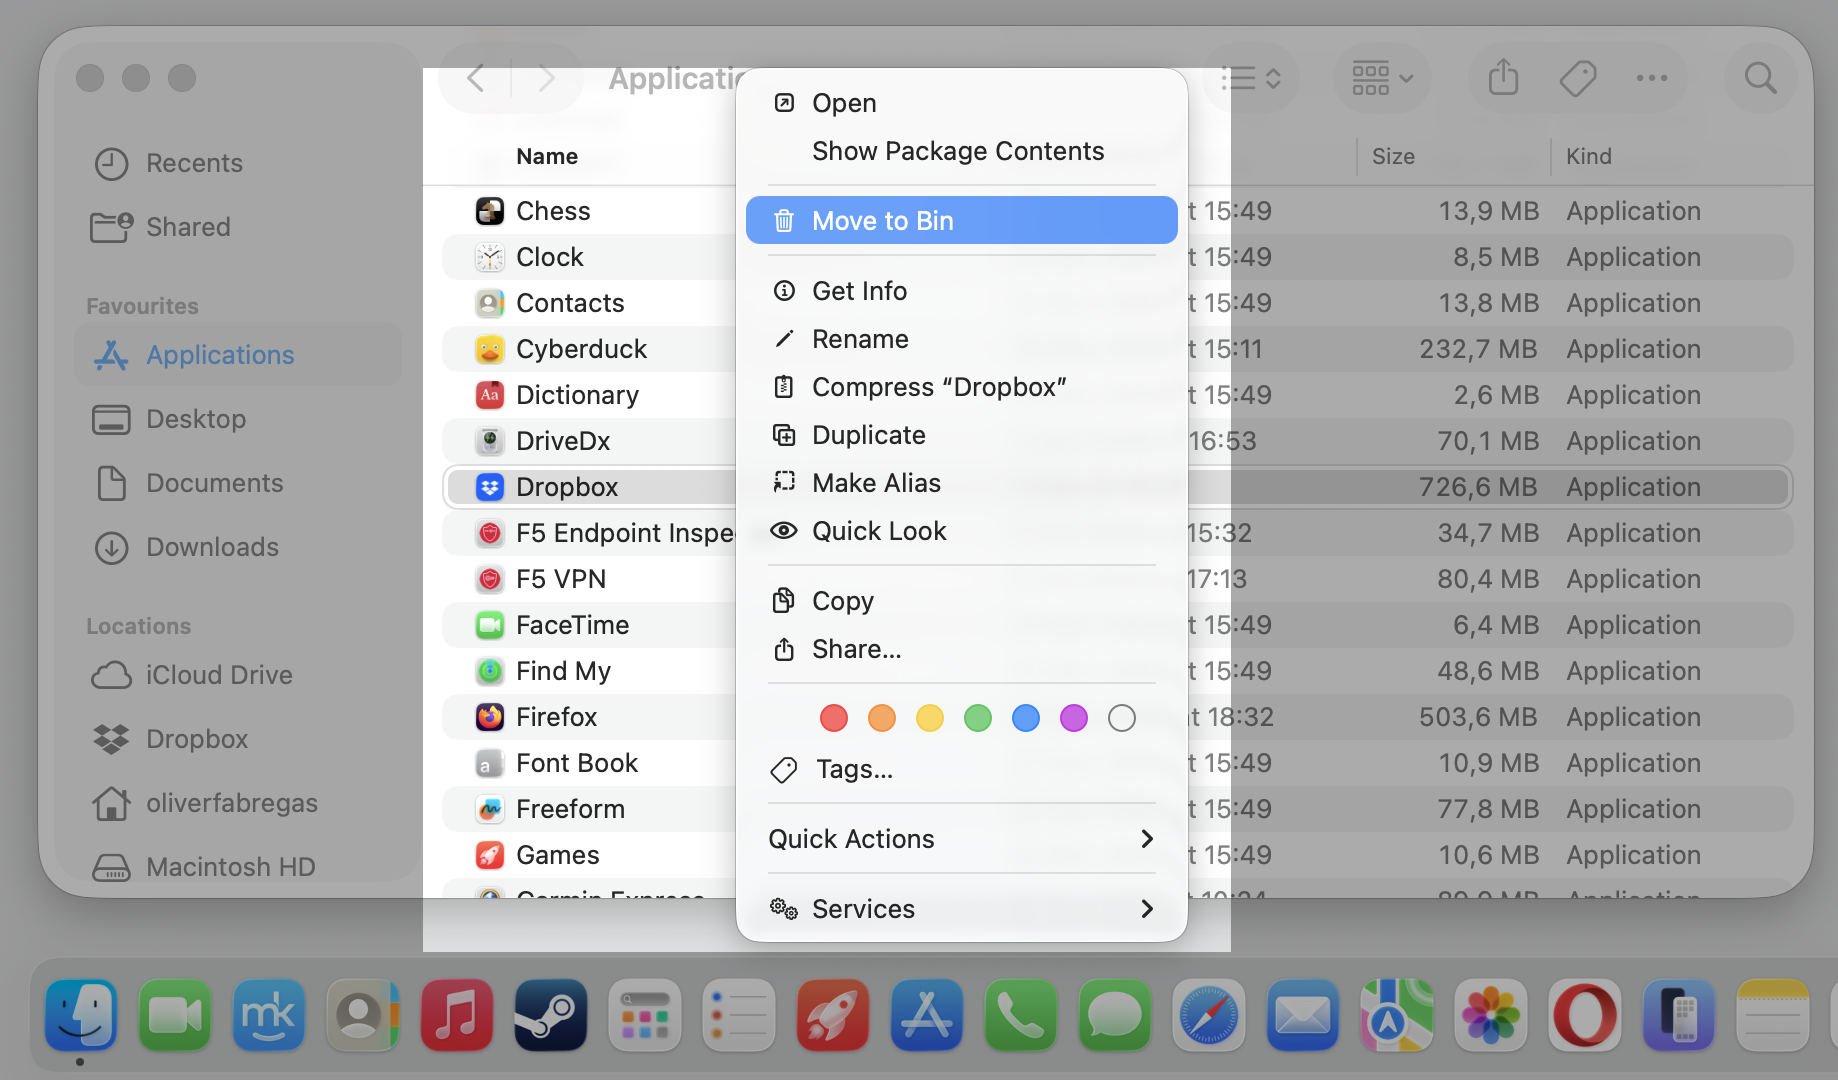Screen dimensions: 1838x1080
Task: Open Safari from the Dock
Action: pos(1209,1015)
